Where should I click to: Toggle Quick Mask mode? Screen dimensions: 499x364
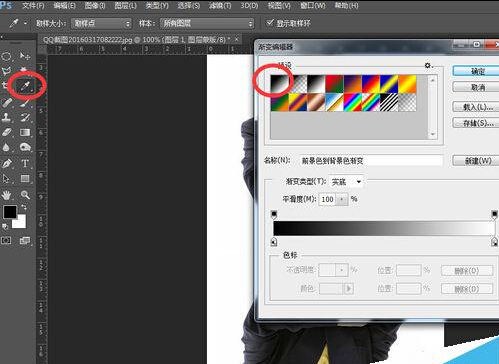click(x=6, y=240)
